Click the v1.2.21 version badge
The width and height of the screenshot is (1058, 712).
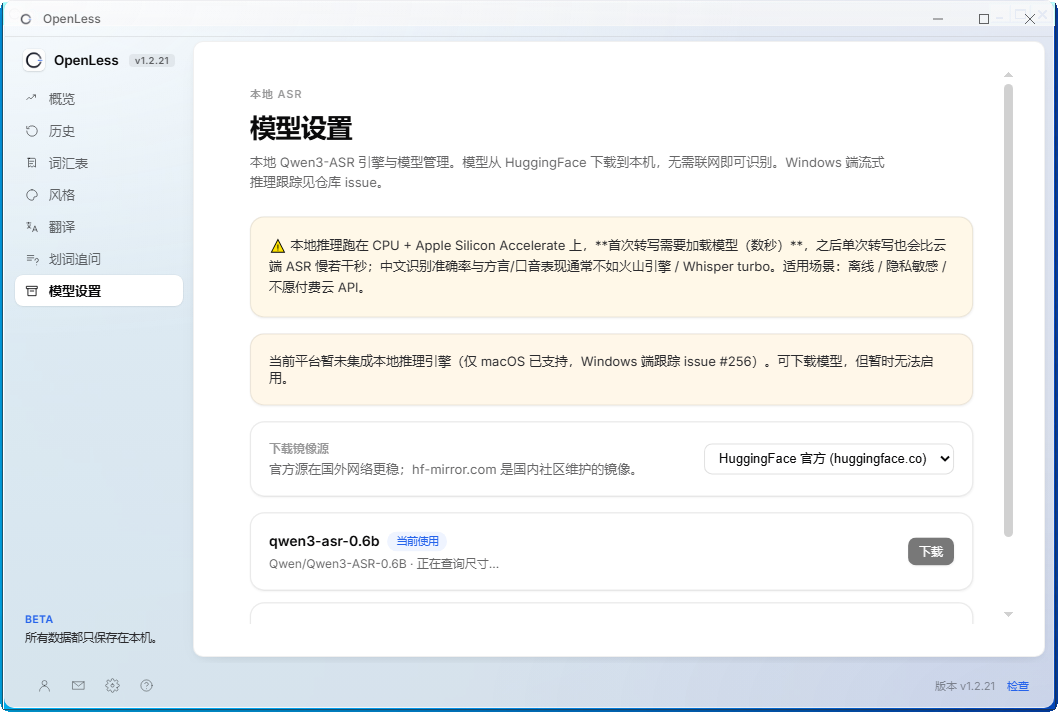pos(152,61)
